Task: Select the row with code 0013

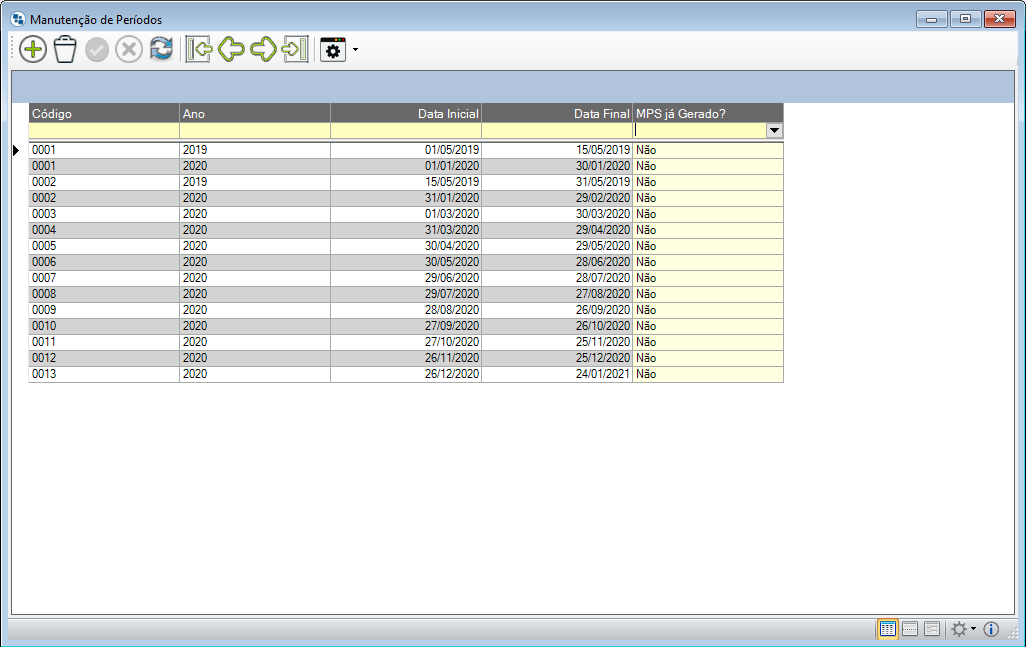Action: pos(104,374)
